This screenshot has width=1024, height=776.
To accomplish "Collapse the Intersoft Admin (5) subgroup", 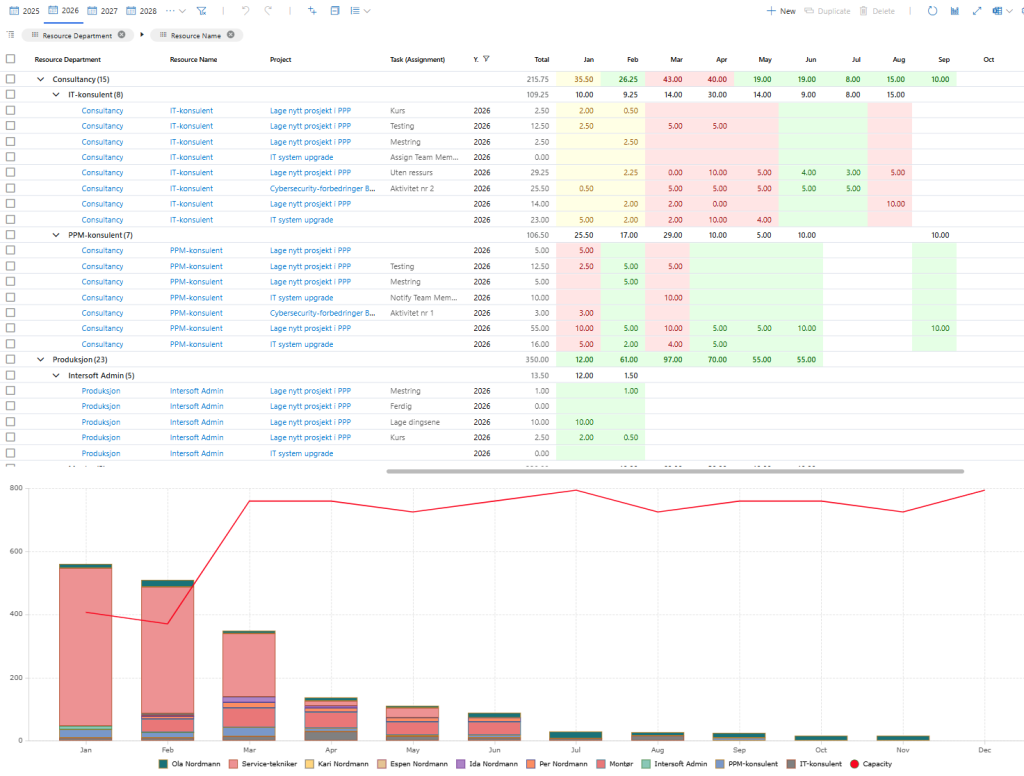I will coord(56,376).
